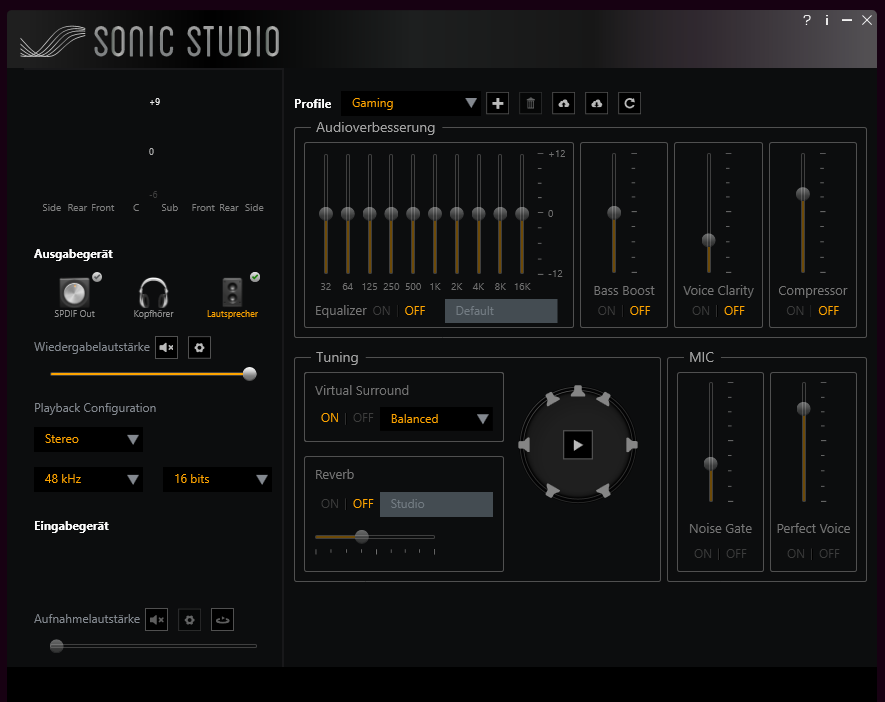Turn Reverb ON
Image resolution: width=885 pixels, height=702 pixels.
(330, 504)
